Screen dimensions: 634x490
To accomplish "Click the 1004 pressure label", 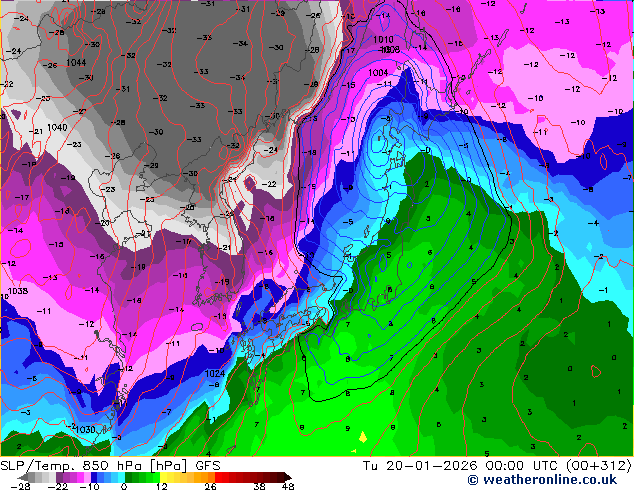I will (378, 72).
